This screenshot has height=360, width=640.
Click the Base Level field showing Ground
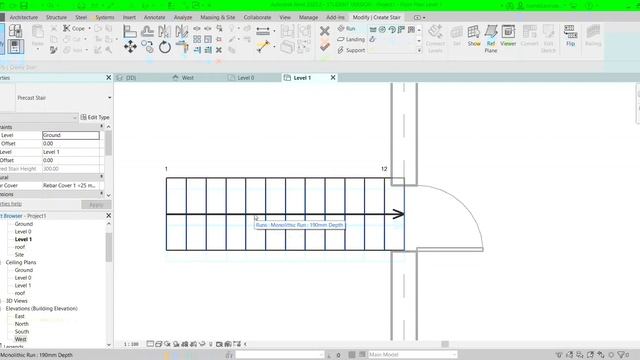tap(71, 135)
